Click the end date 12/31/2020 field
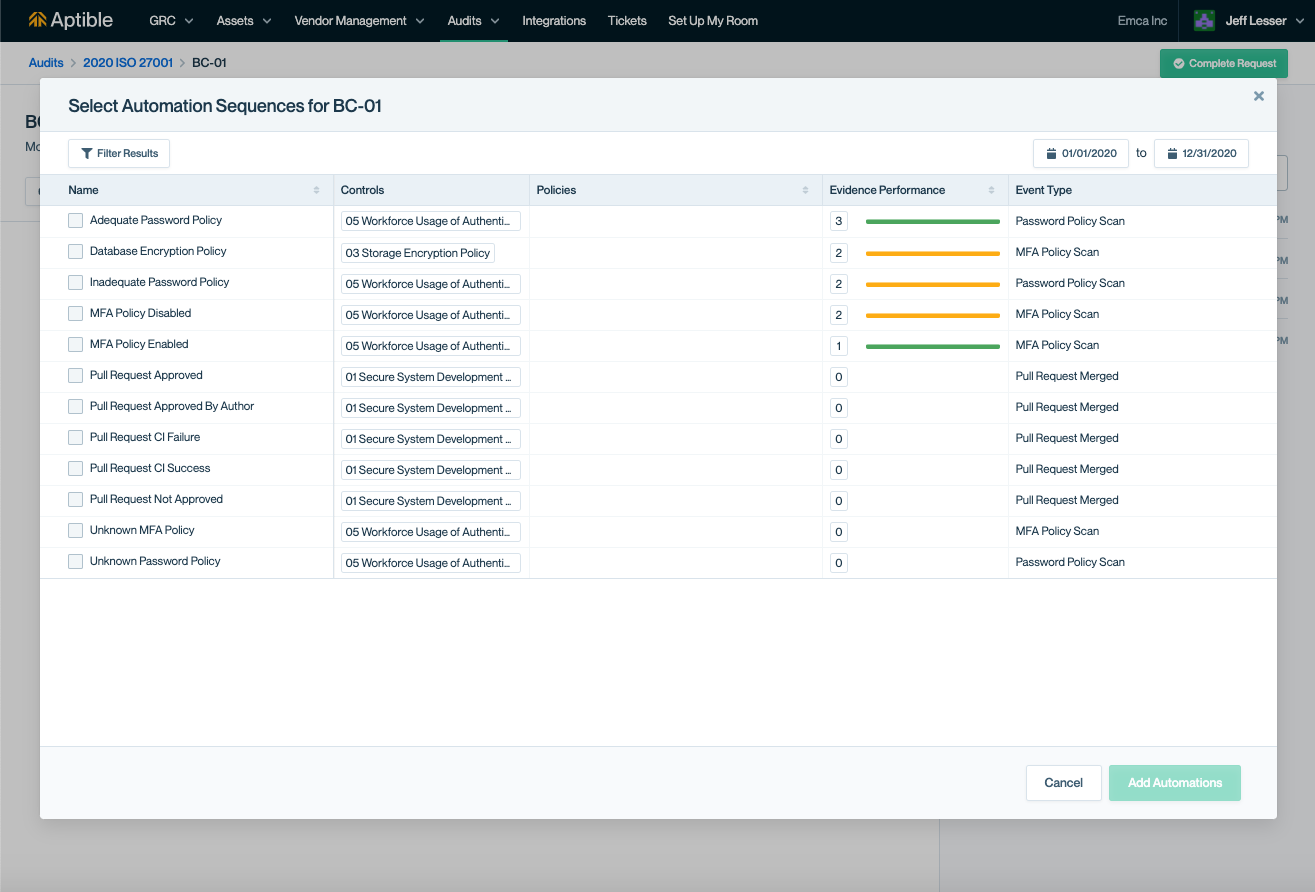This screenshot has width=1315, height=892. tap(1201, 154)
